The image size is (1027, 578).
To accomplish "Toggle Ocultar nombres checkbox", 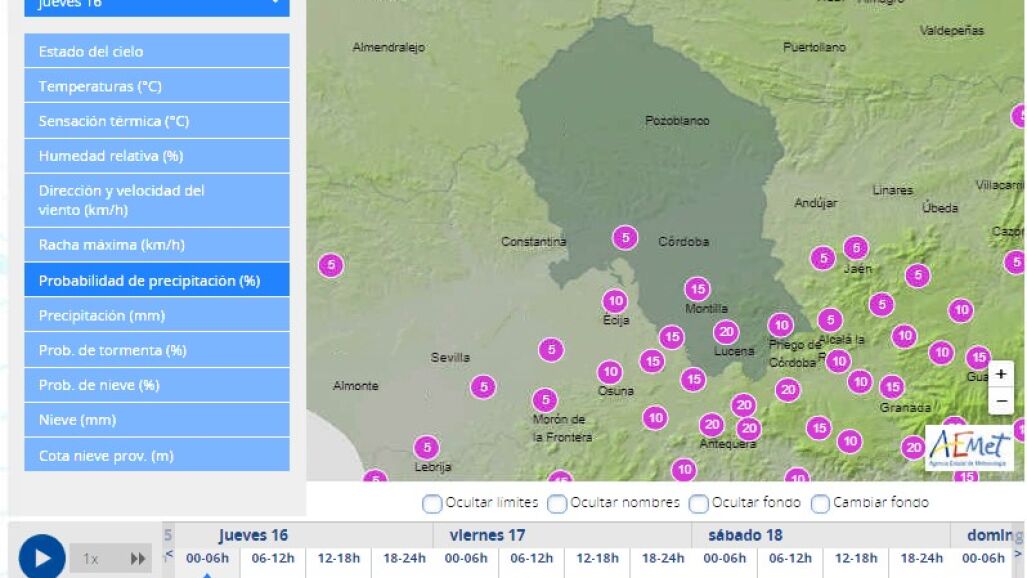I will (x=557, y=503).
